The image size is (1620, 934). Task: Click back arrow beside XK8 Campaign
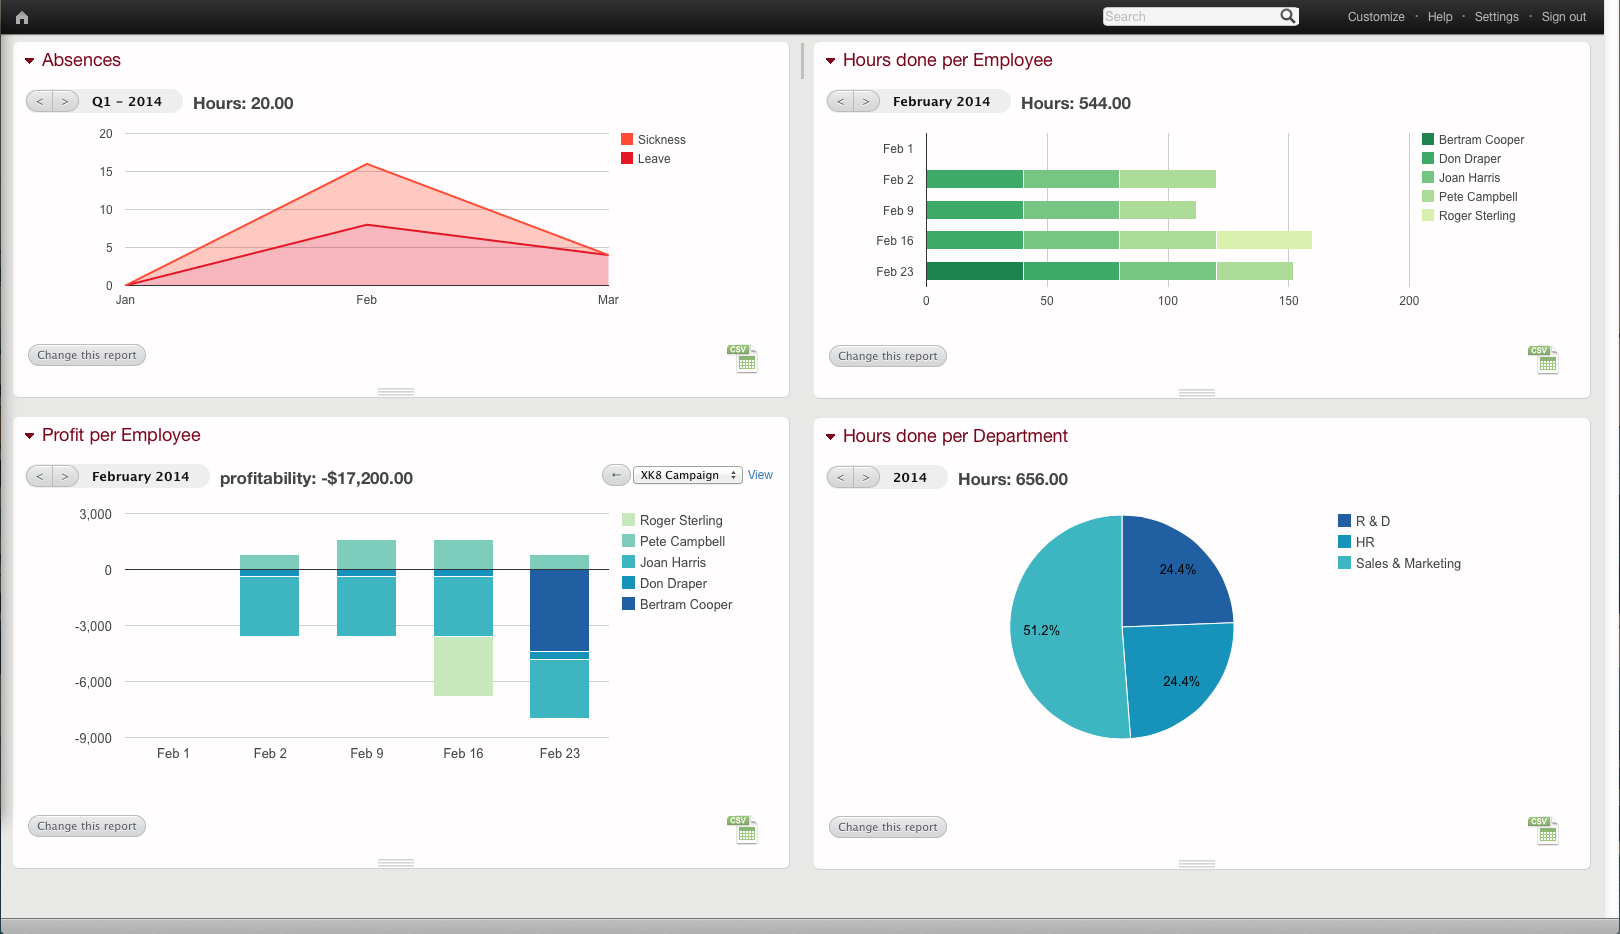click(x=616, y=475)
